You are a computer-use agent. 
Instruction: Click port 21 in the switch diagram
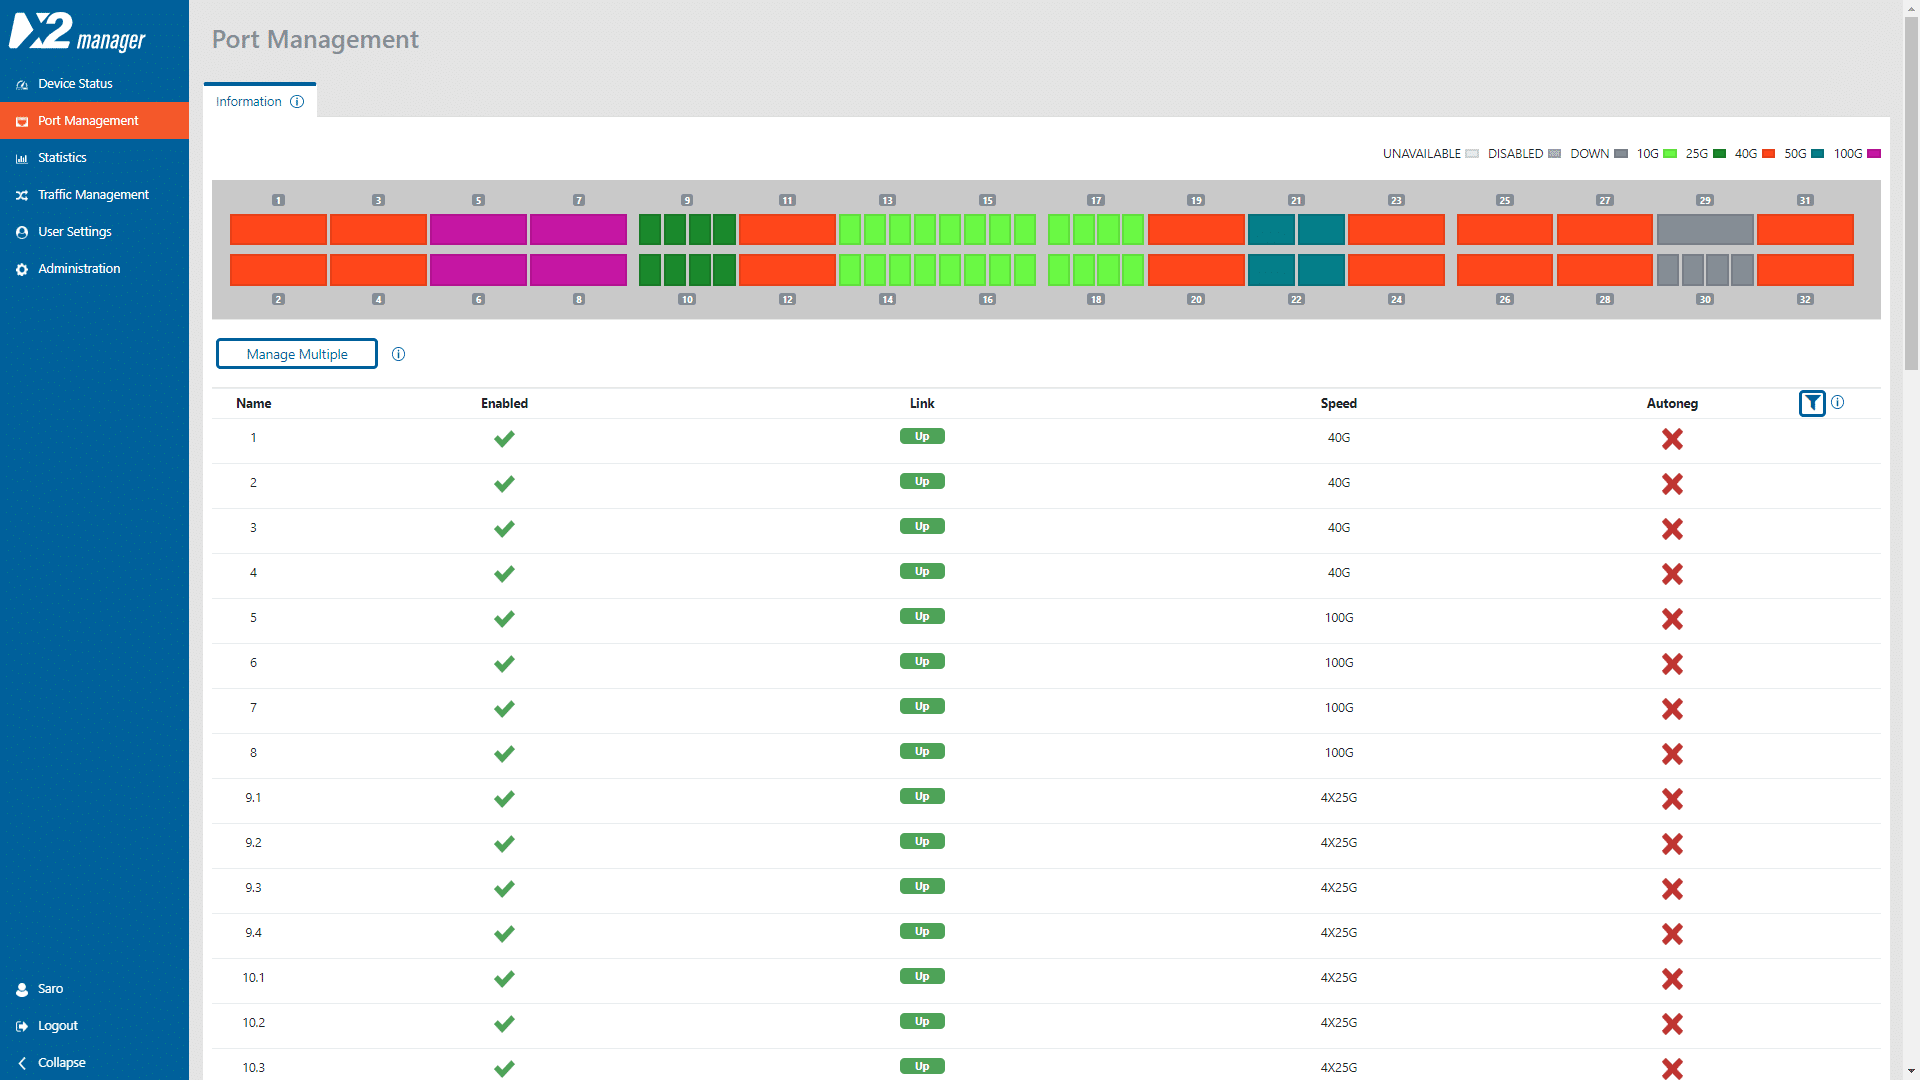tap(1272, 229)
